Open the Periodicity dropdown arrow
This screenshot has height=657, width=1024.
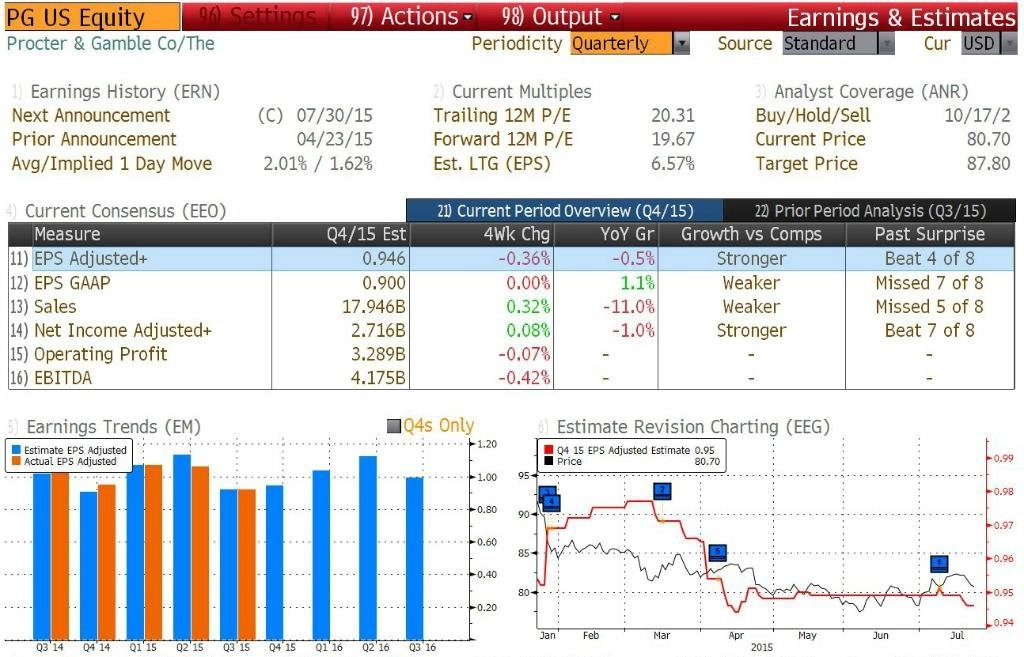[x=681, y=44]
